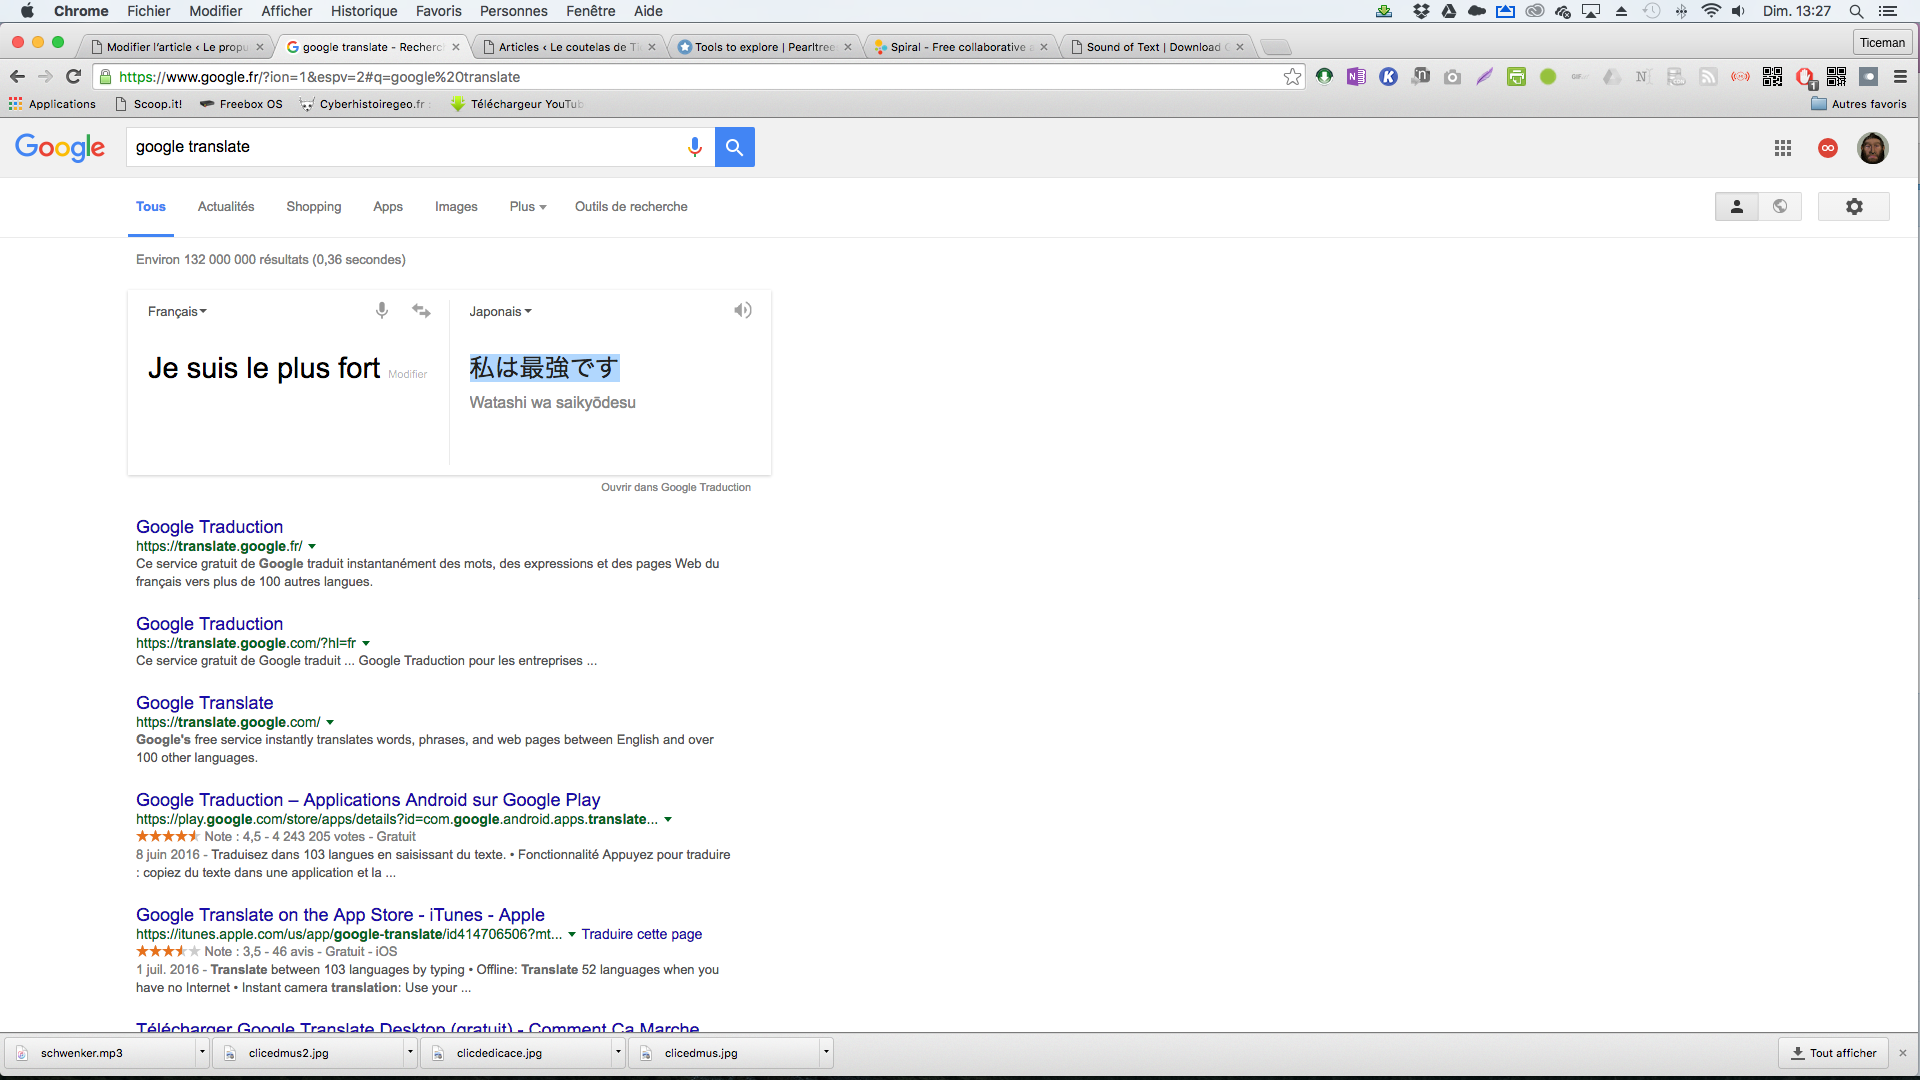The image size is (1920, 1080).
Task: Select the Images search tab
Action: tap(456, 207)
